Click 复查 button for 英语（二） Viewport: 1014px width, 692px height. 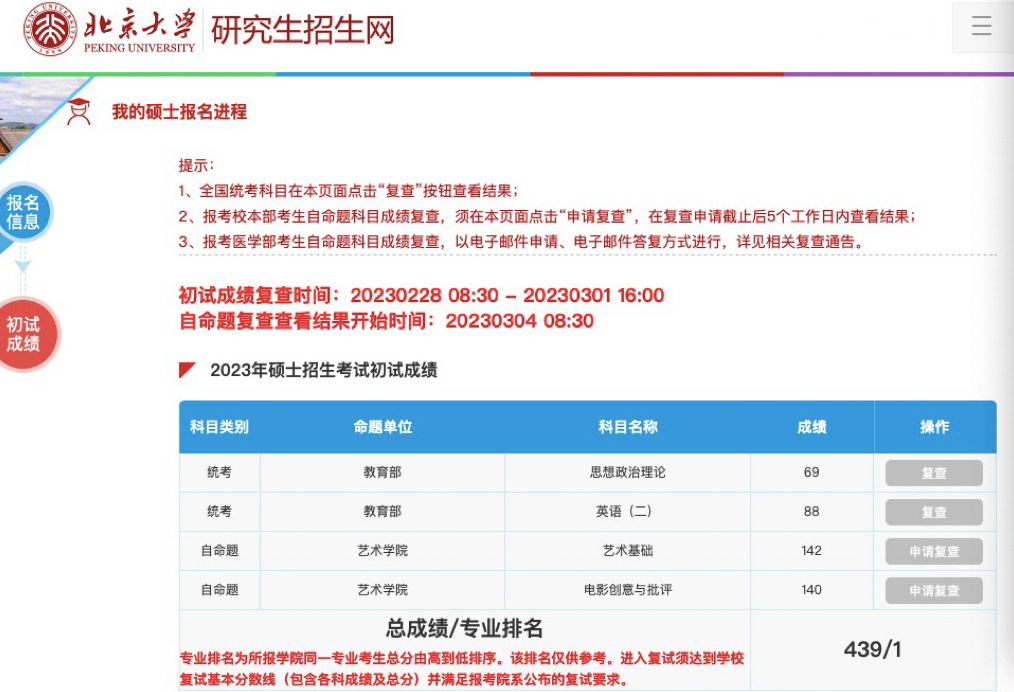coord(934,512)
